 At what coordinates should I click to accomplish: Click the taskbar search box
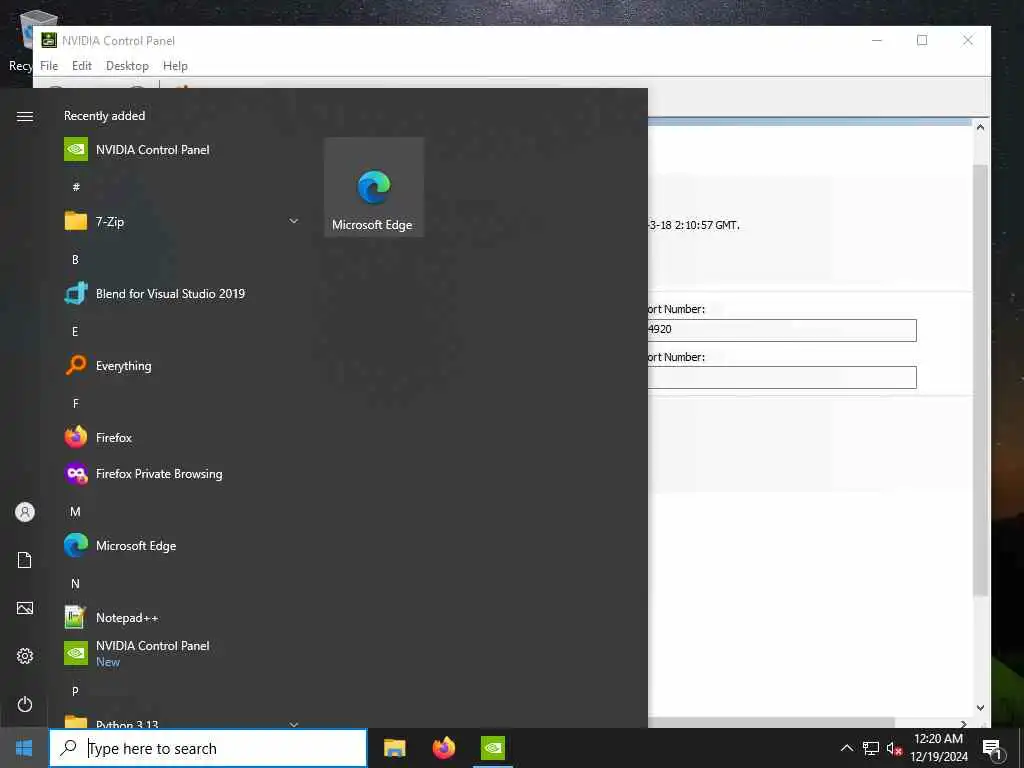coord(208,748)
